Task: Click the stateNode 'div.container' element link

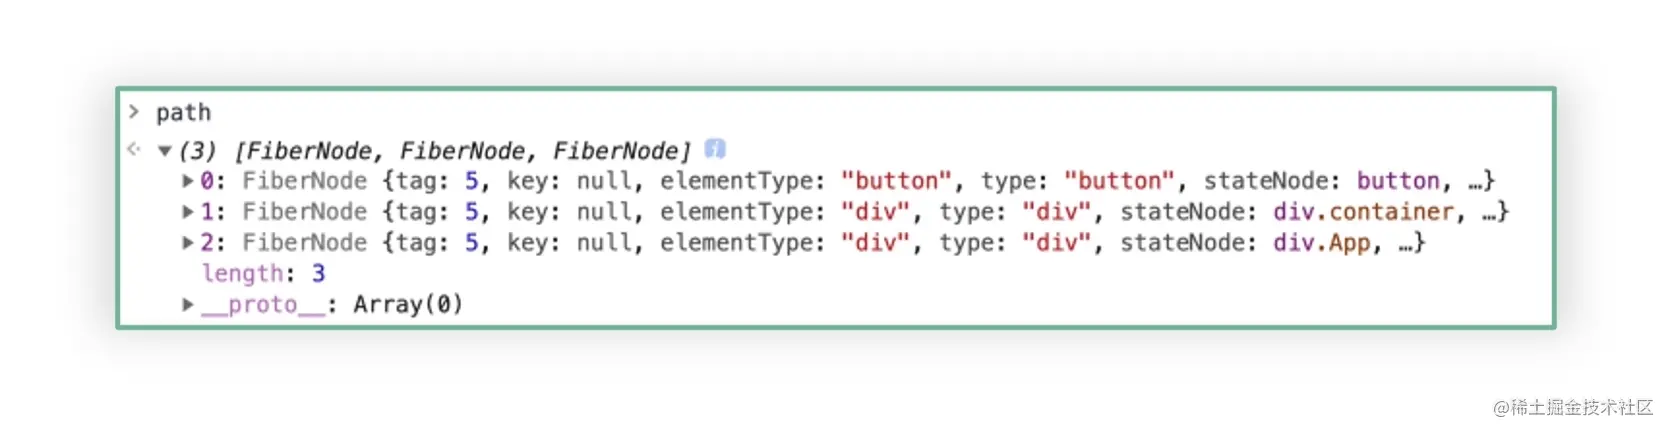Action: 1363,212
